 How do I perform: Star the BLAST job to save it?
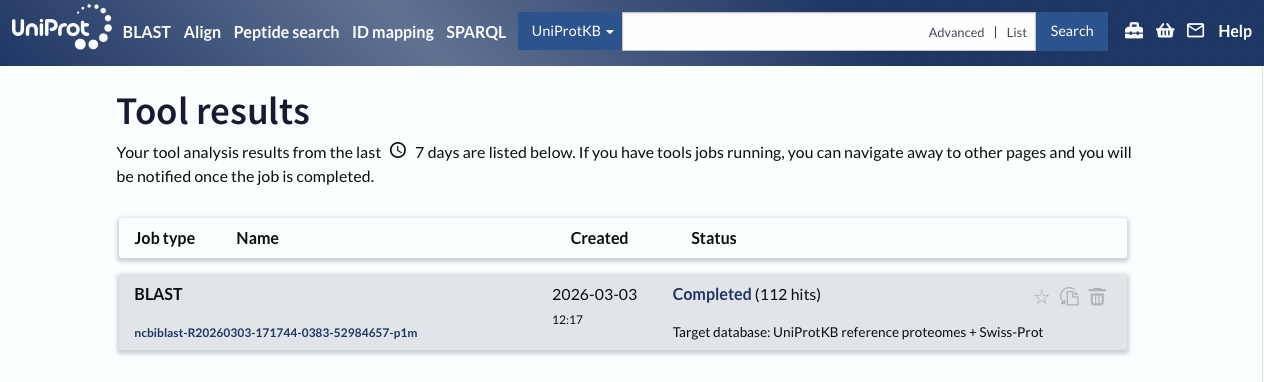point(1041,296)
